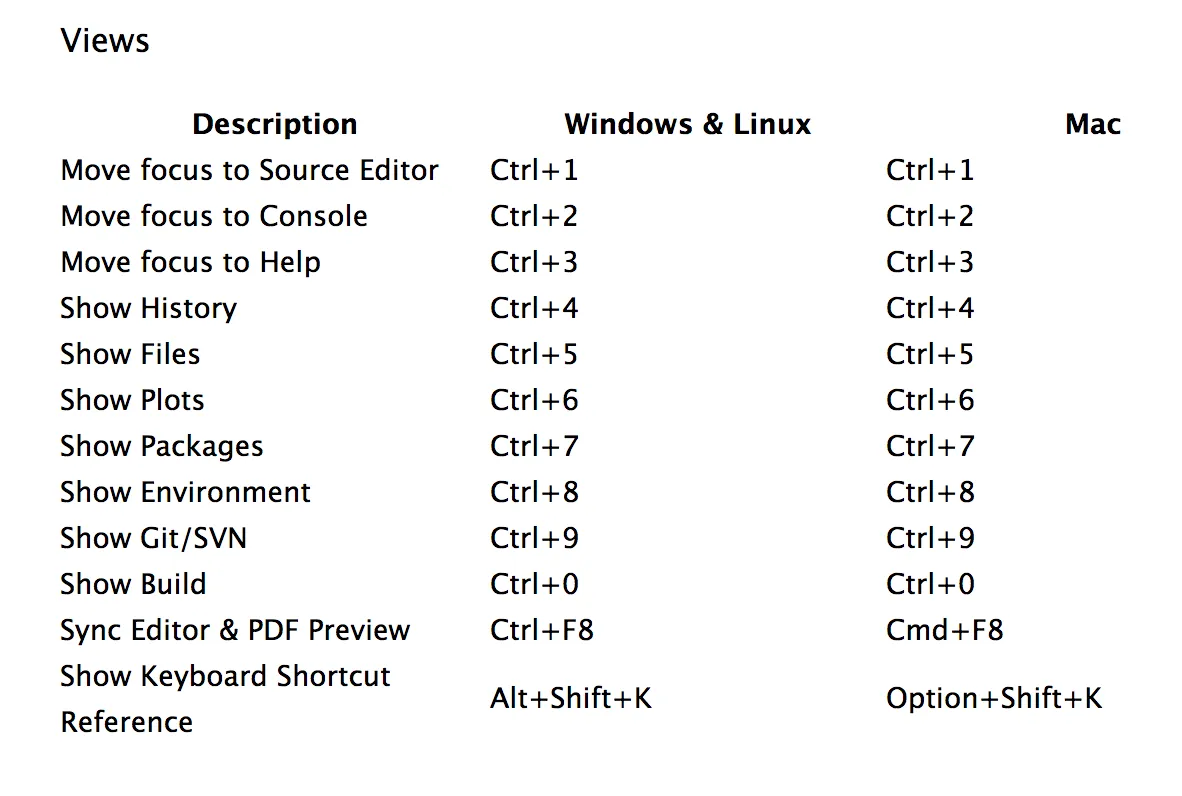Select the Show Packages row label

(x=162, y=446)
